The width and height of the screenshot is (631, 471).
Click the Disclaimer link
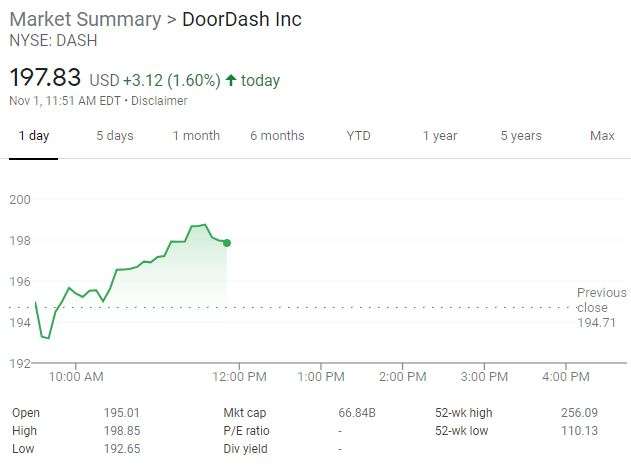tap(159, 101)
